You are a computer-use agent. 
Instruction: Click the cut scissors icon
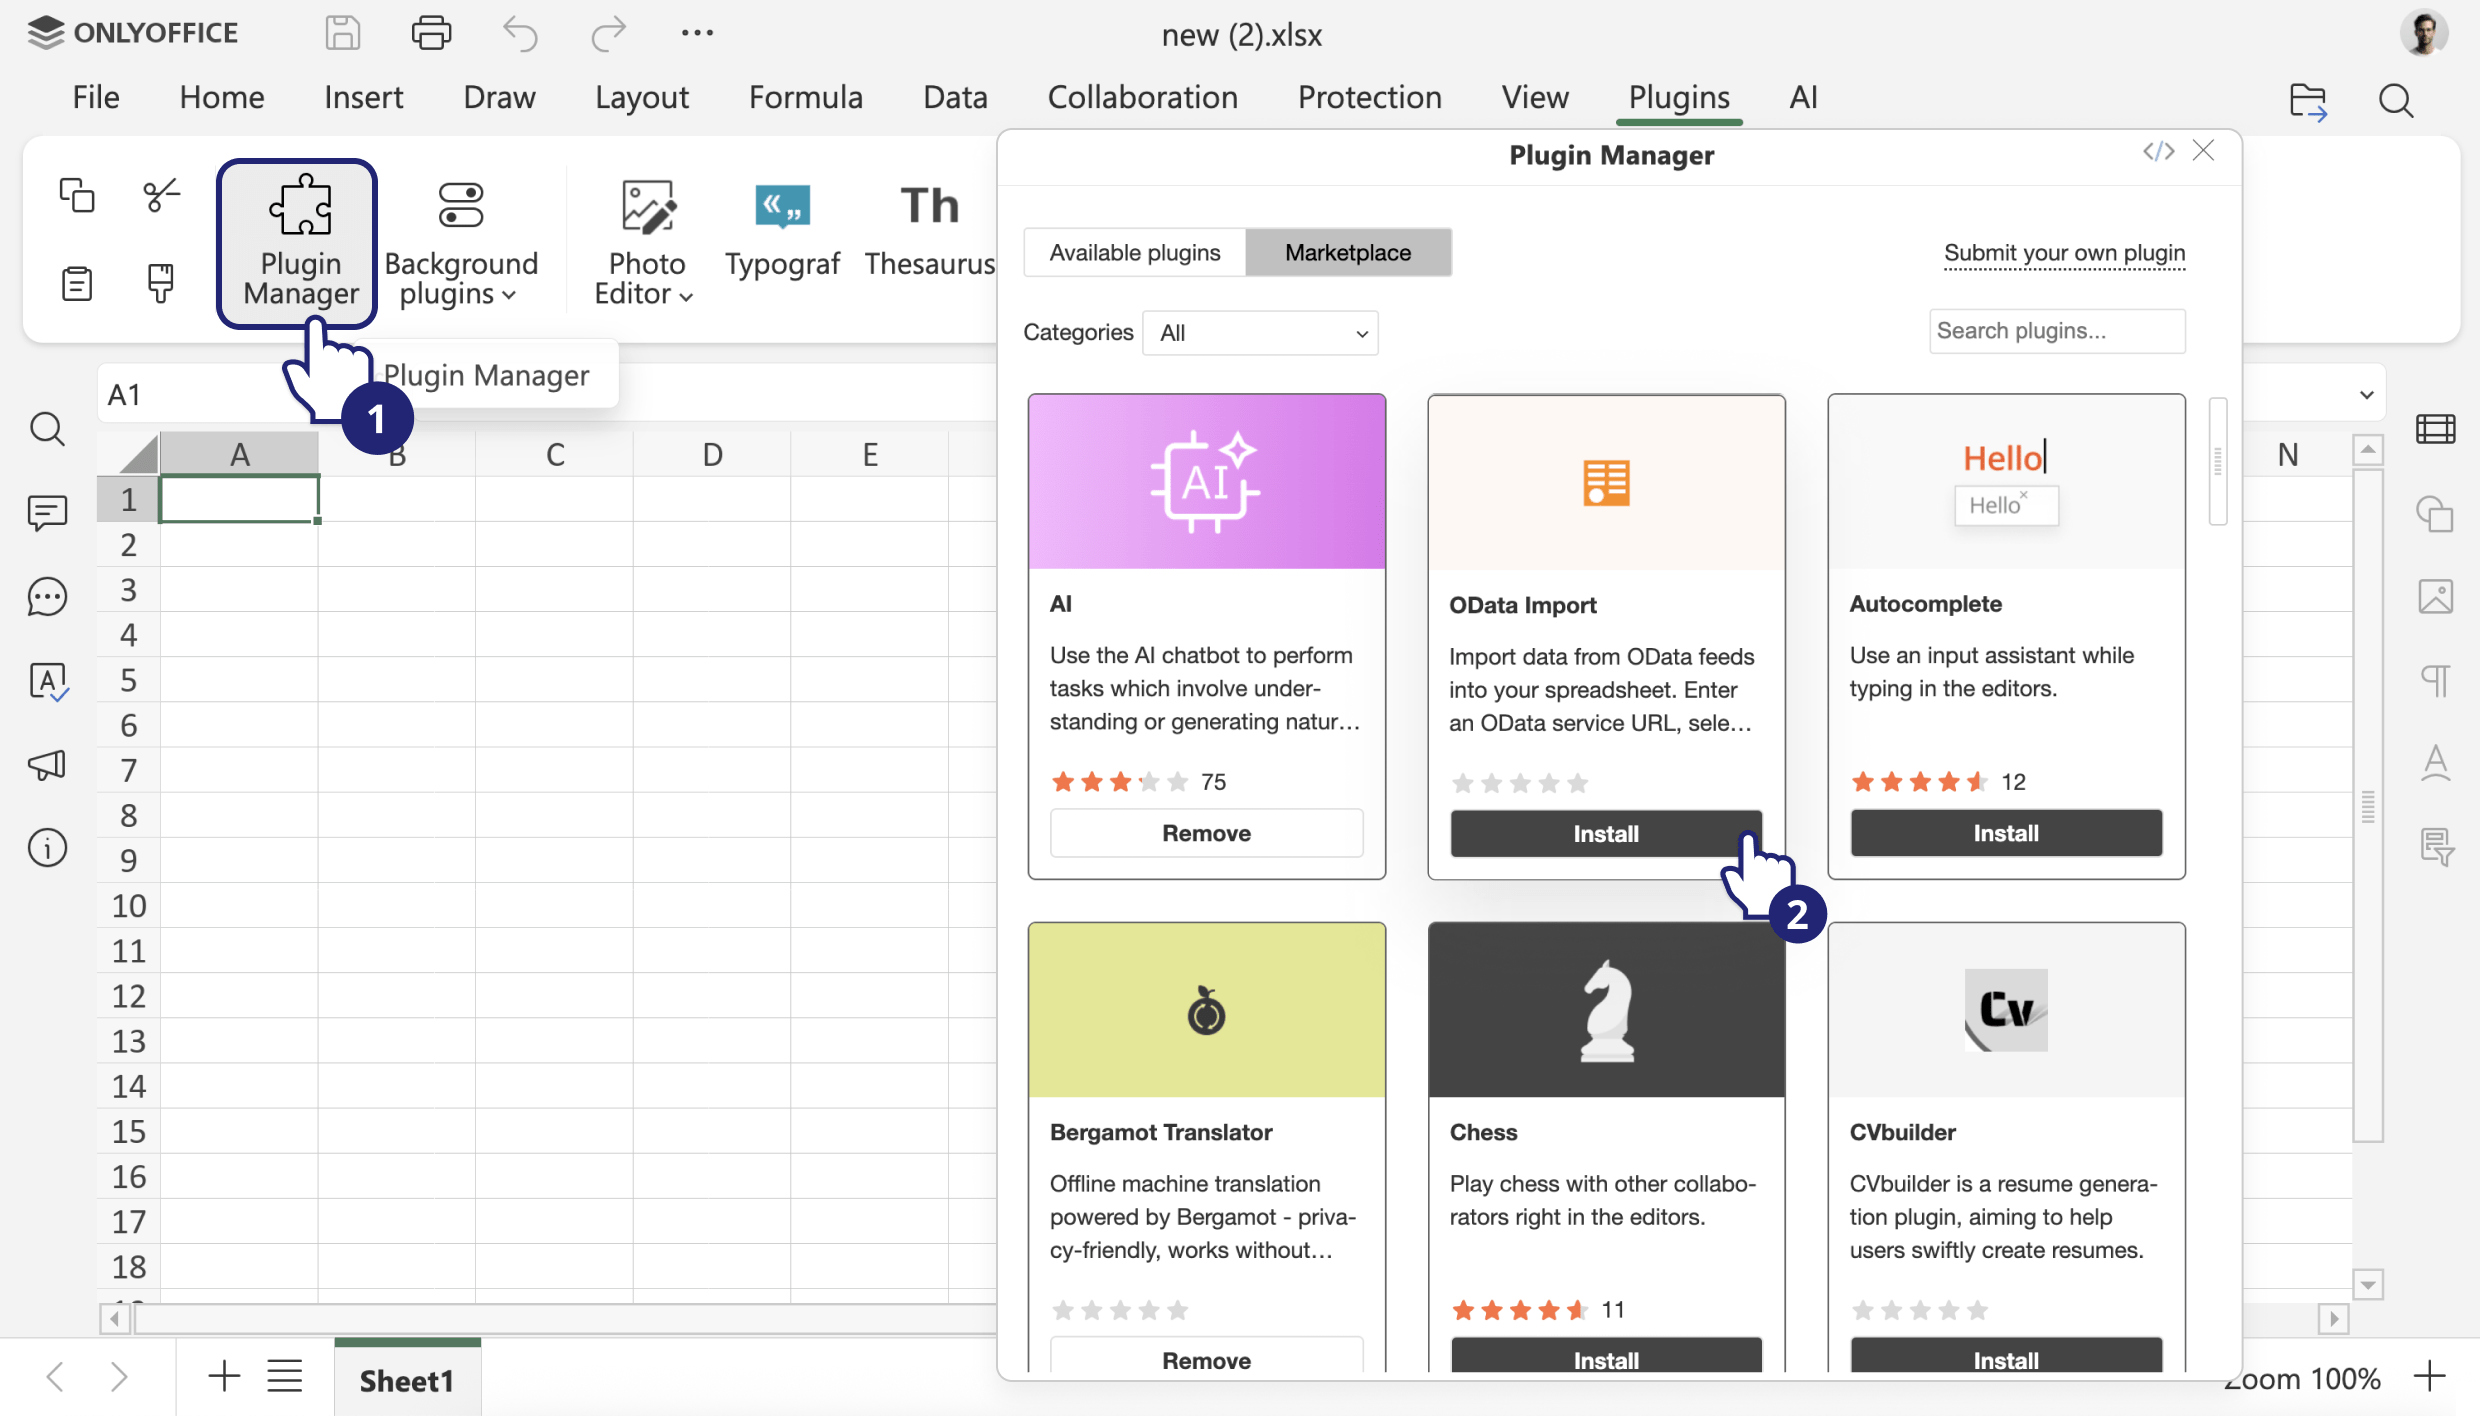[161, 195]
